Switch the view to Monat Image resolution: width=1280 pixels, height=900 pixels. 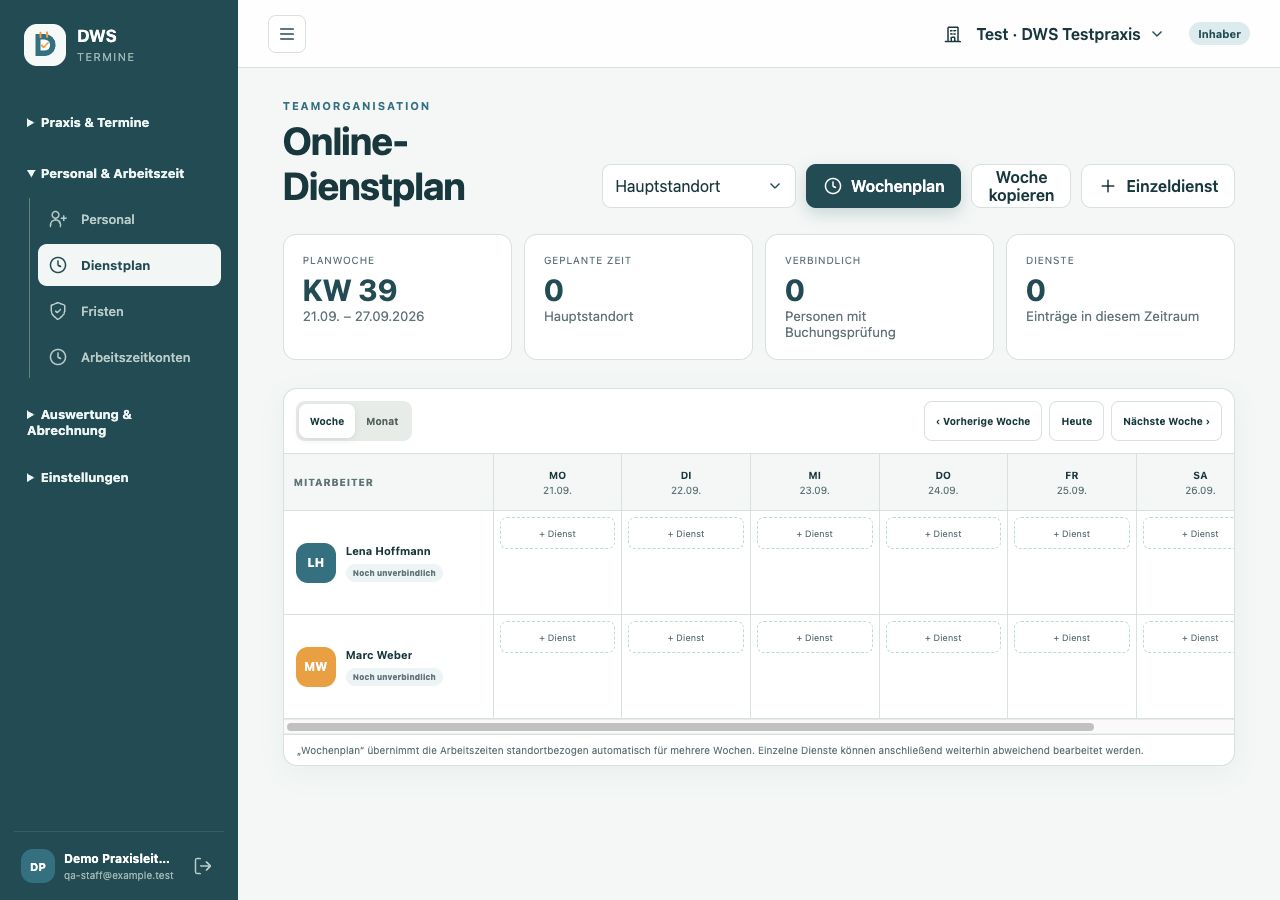[382, 421]
